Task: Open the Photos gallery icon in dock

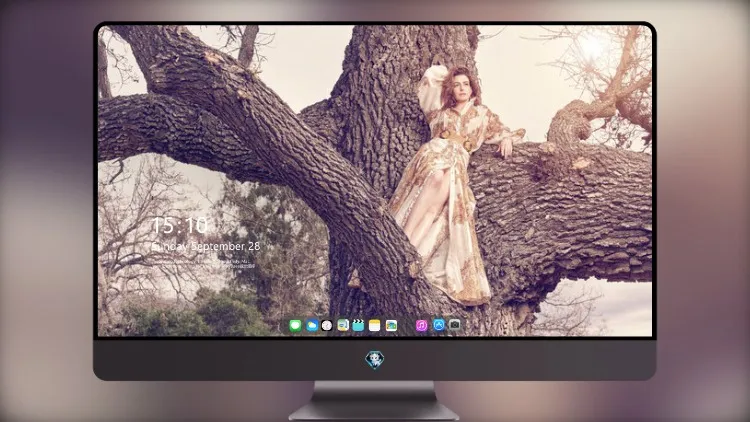Action: [x=391, y=326]
